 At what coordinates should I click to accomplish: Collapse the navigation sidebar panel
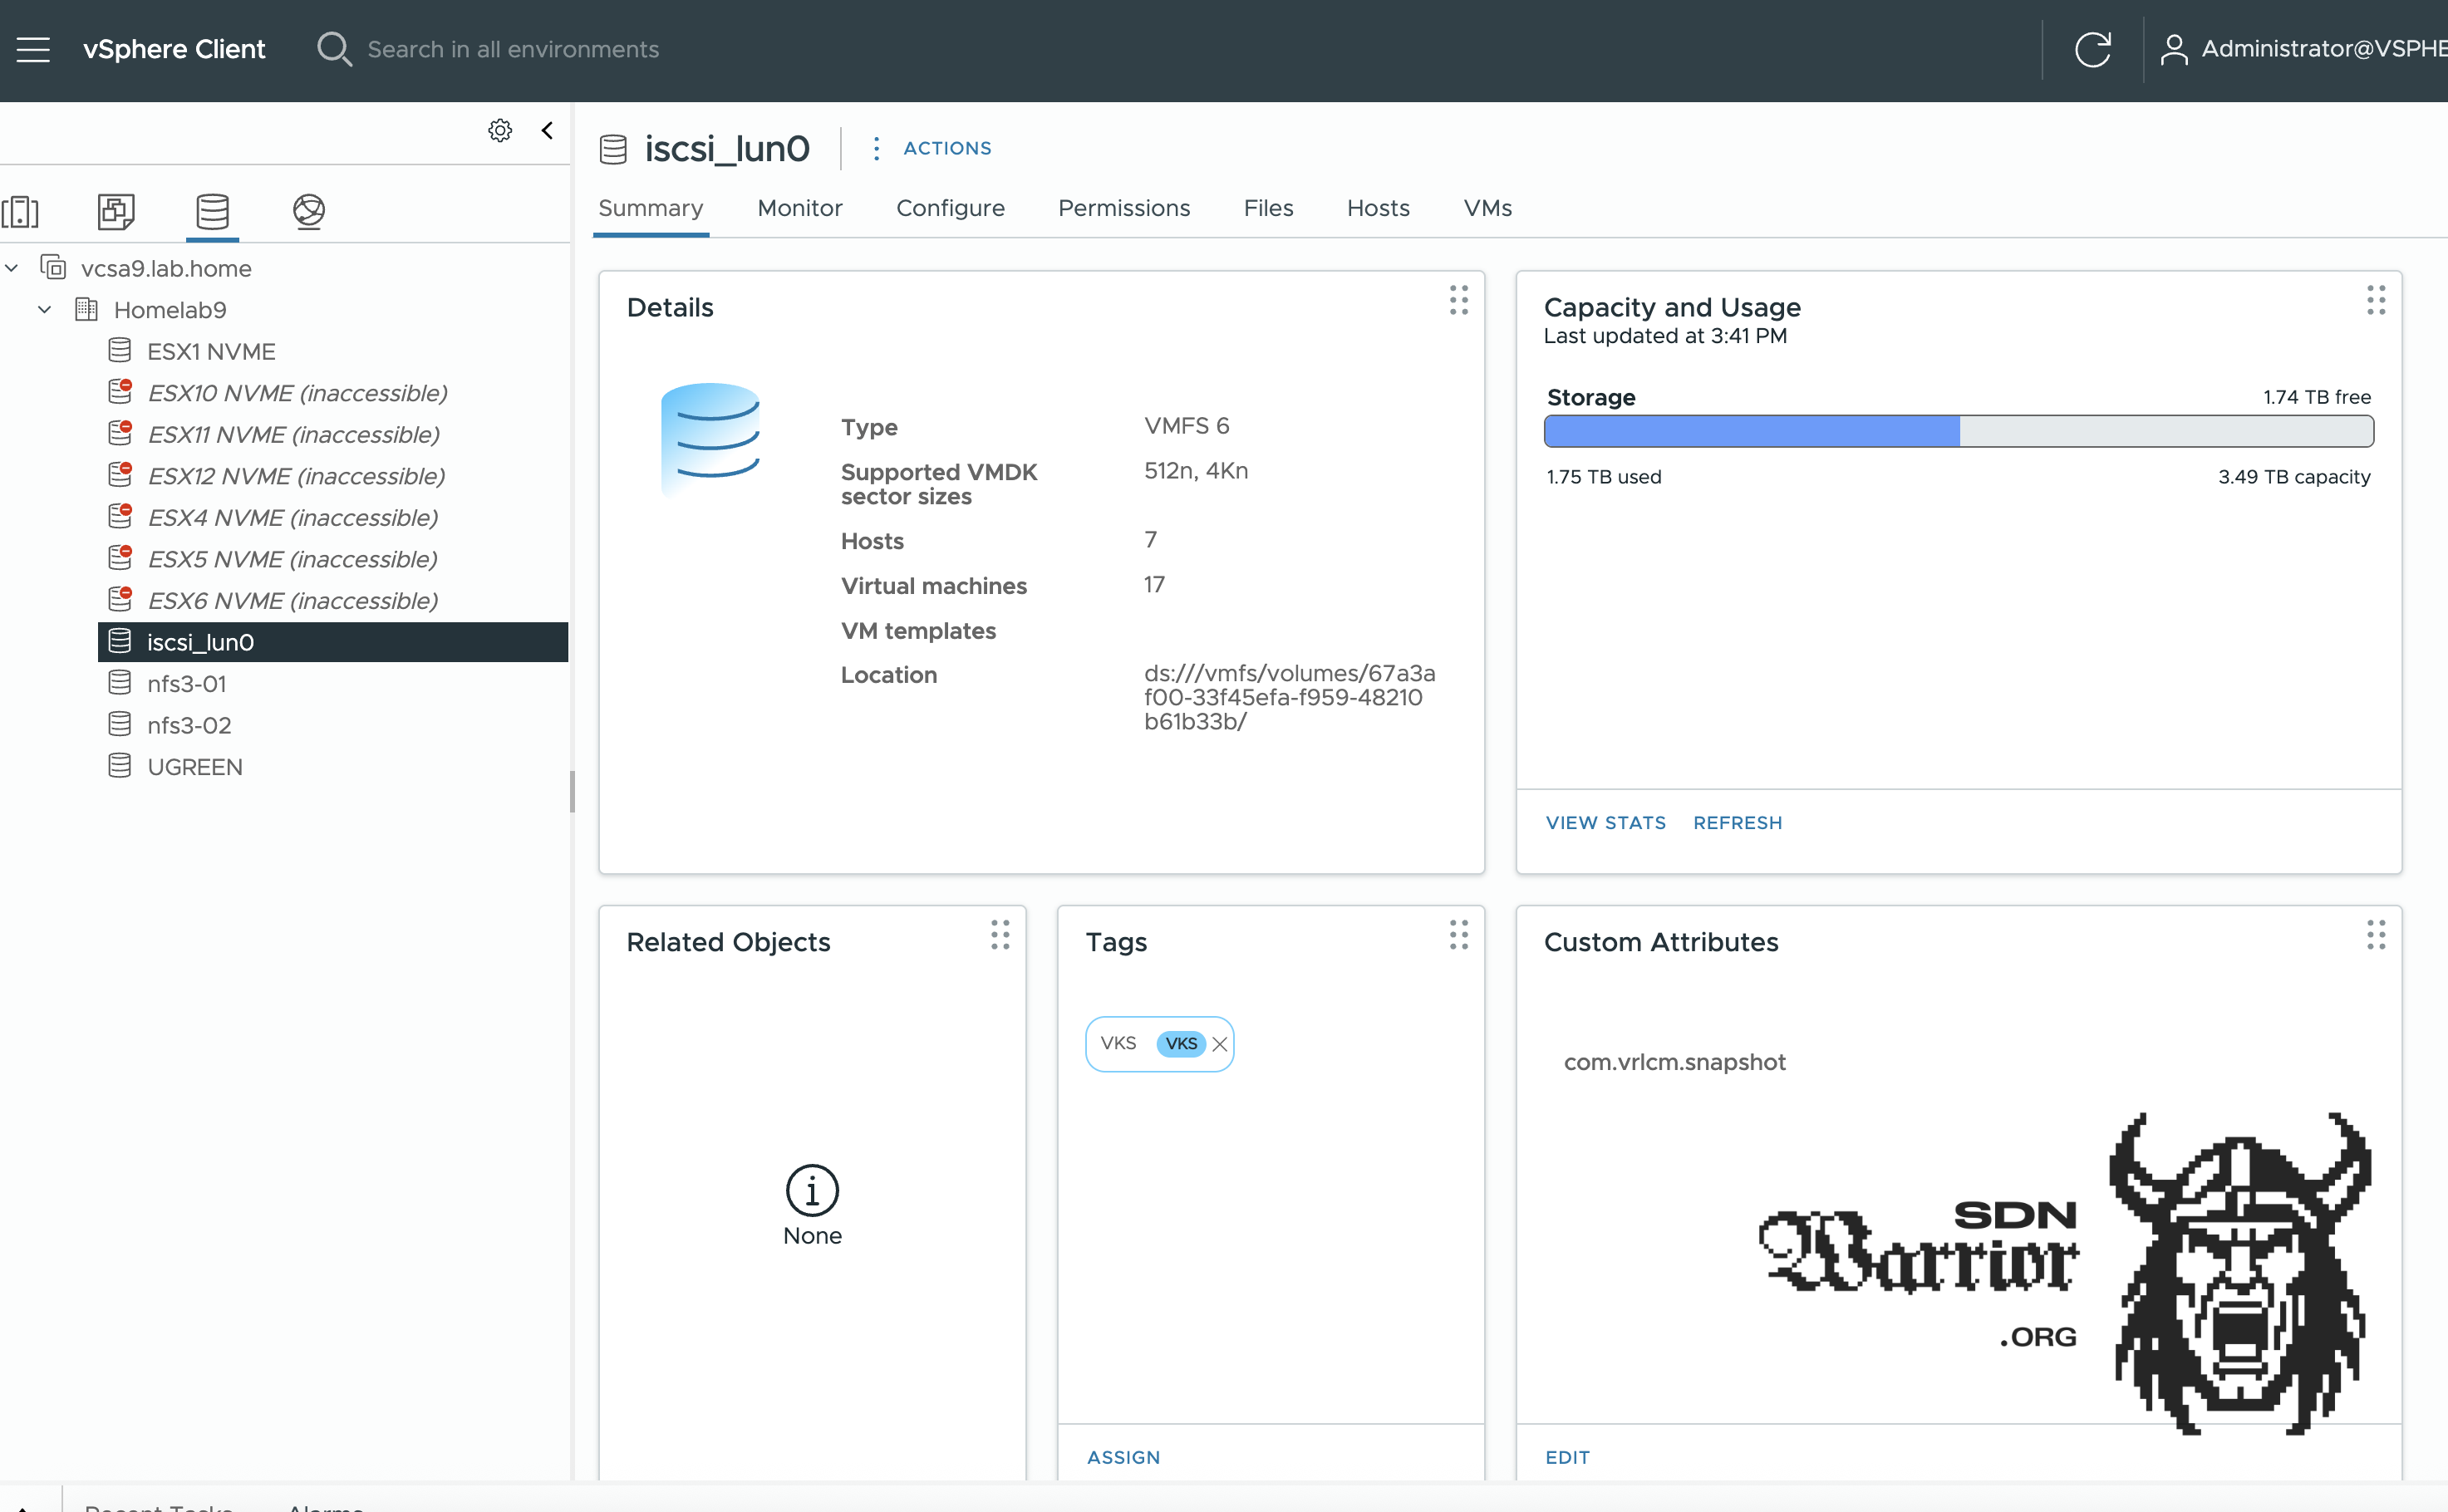click(x=547, y=131)
